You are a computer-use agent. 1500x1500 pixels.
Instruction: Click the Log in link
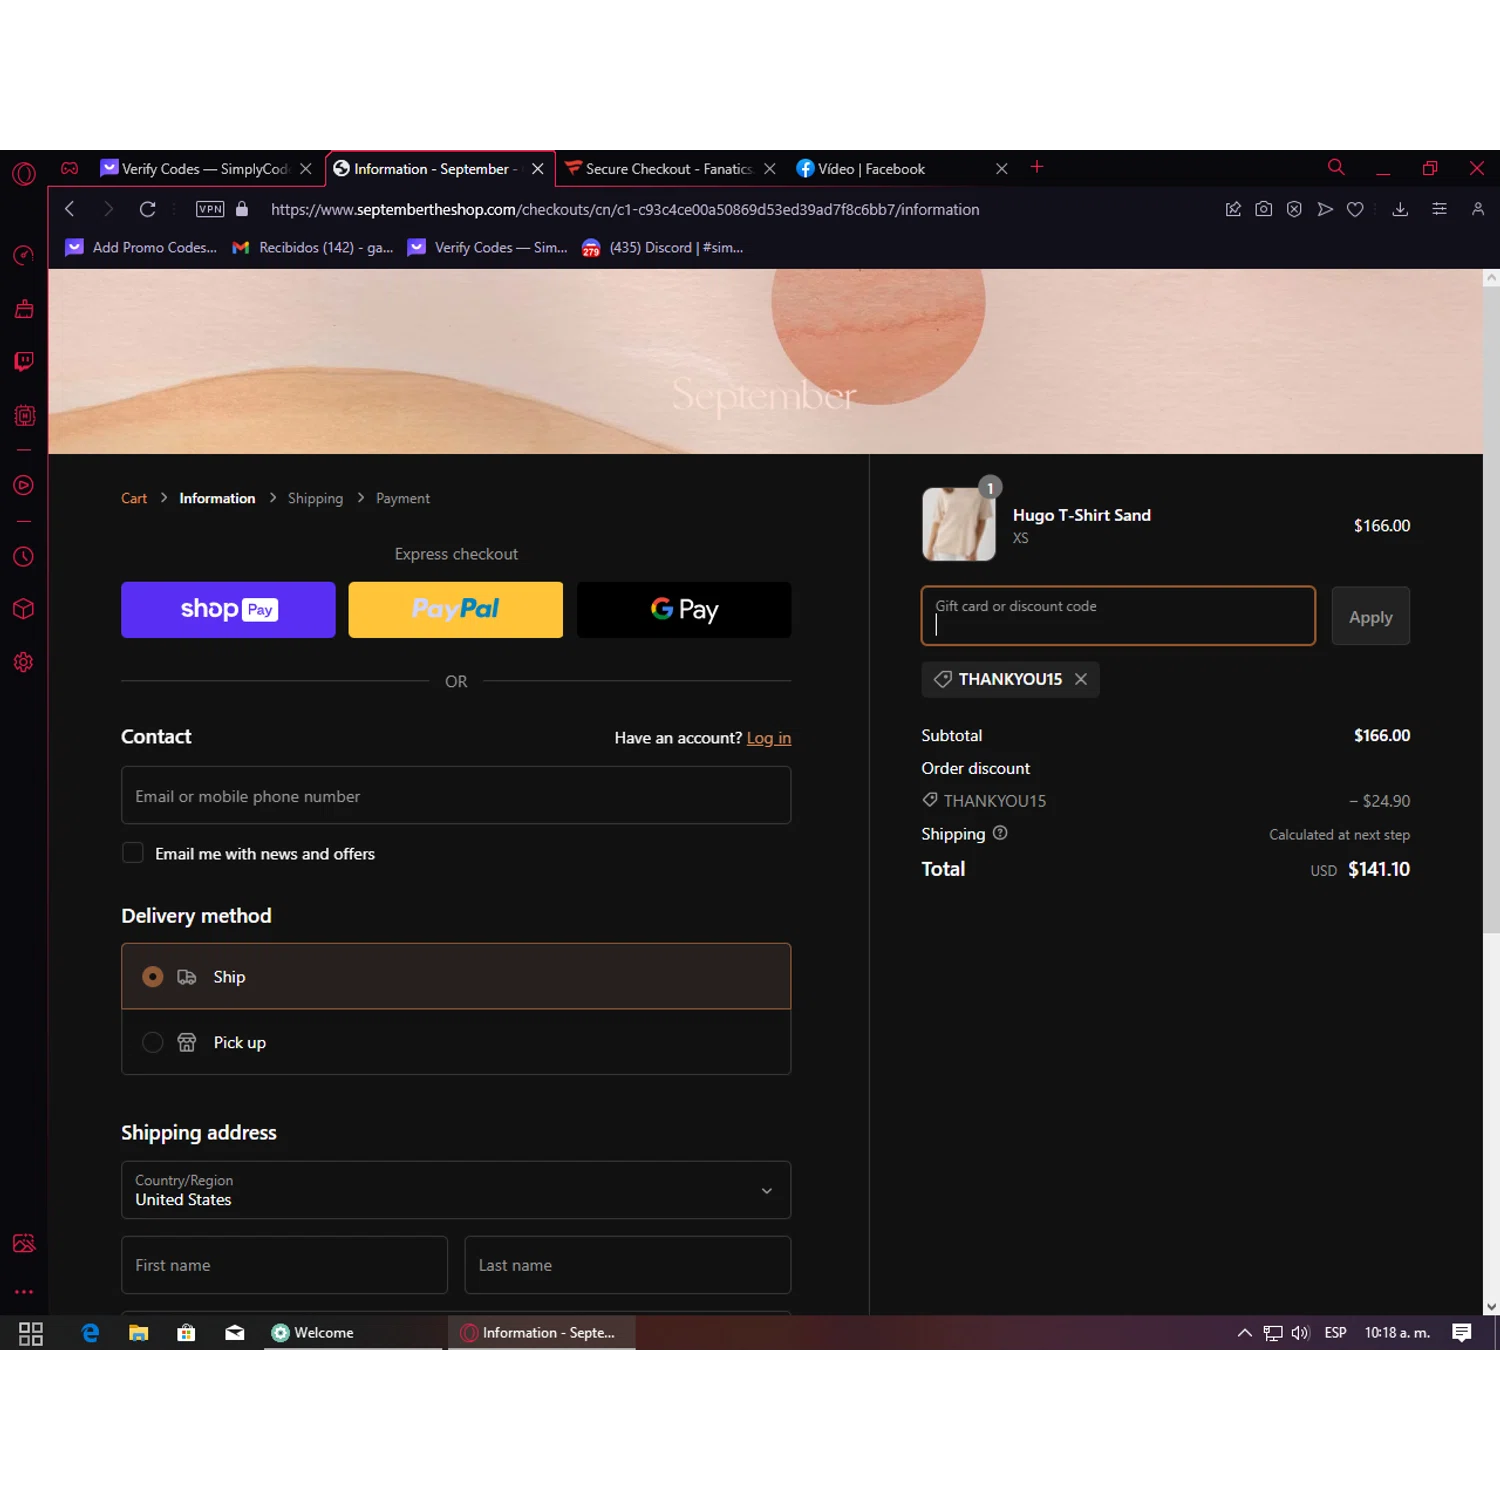[x=769, y=738]
